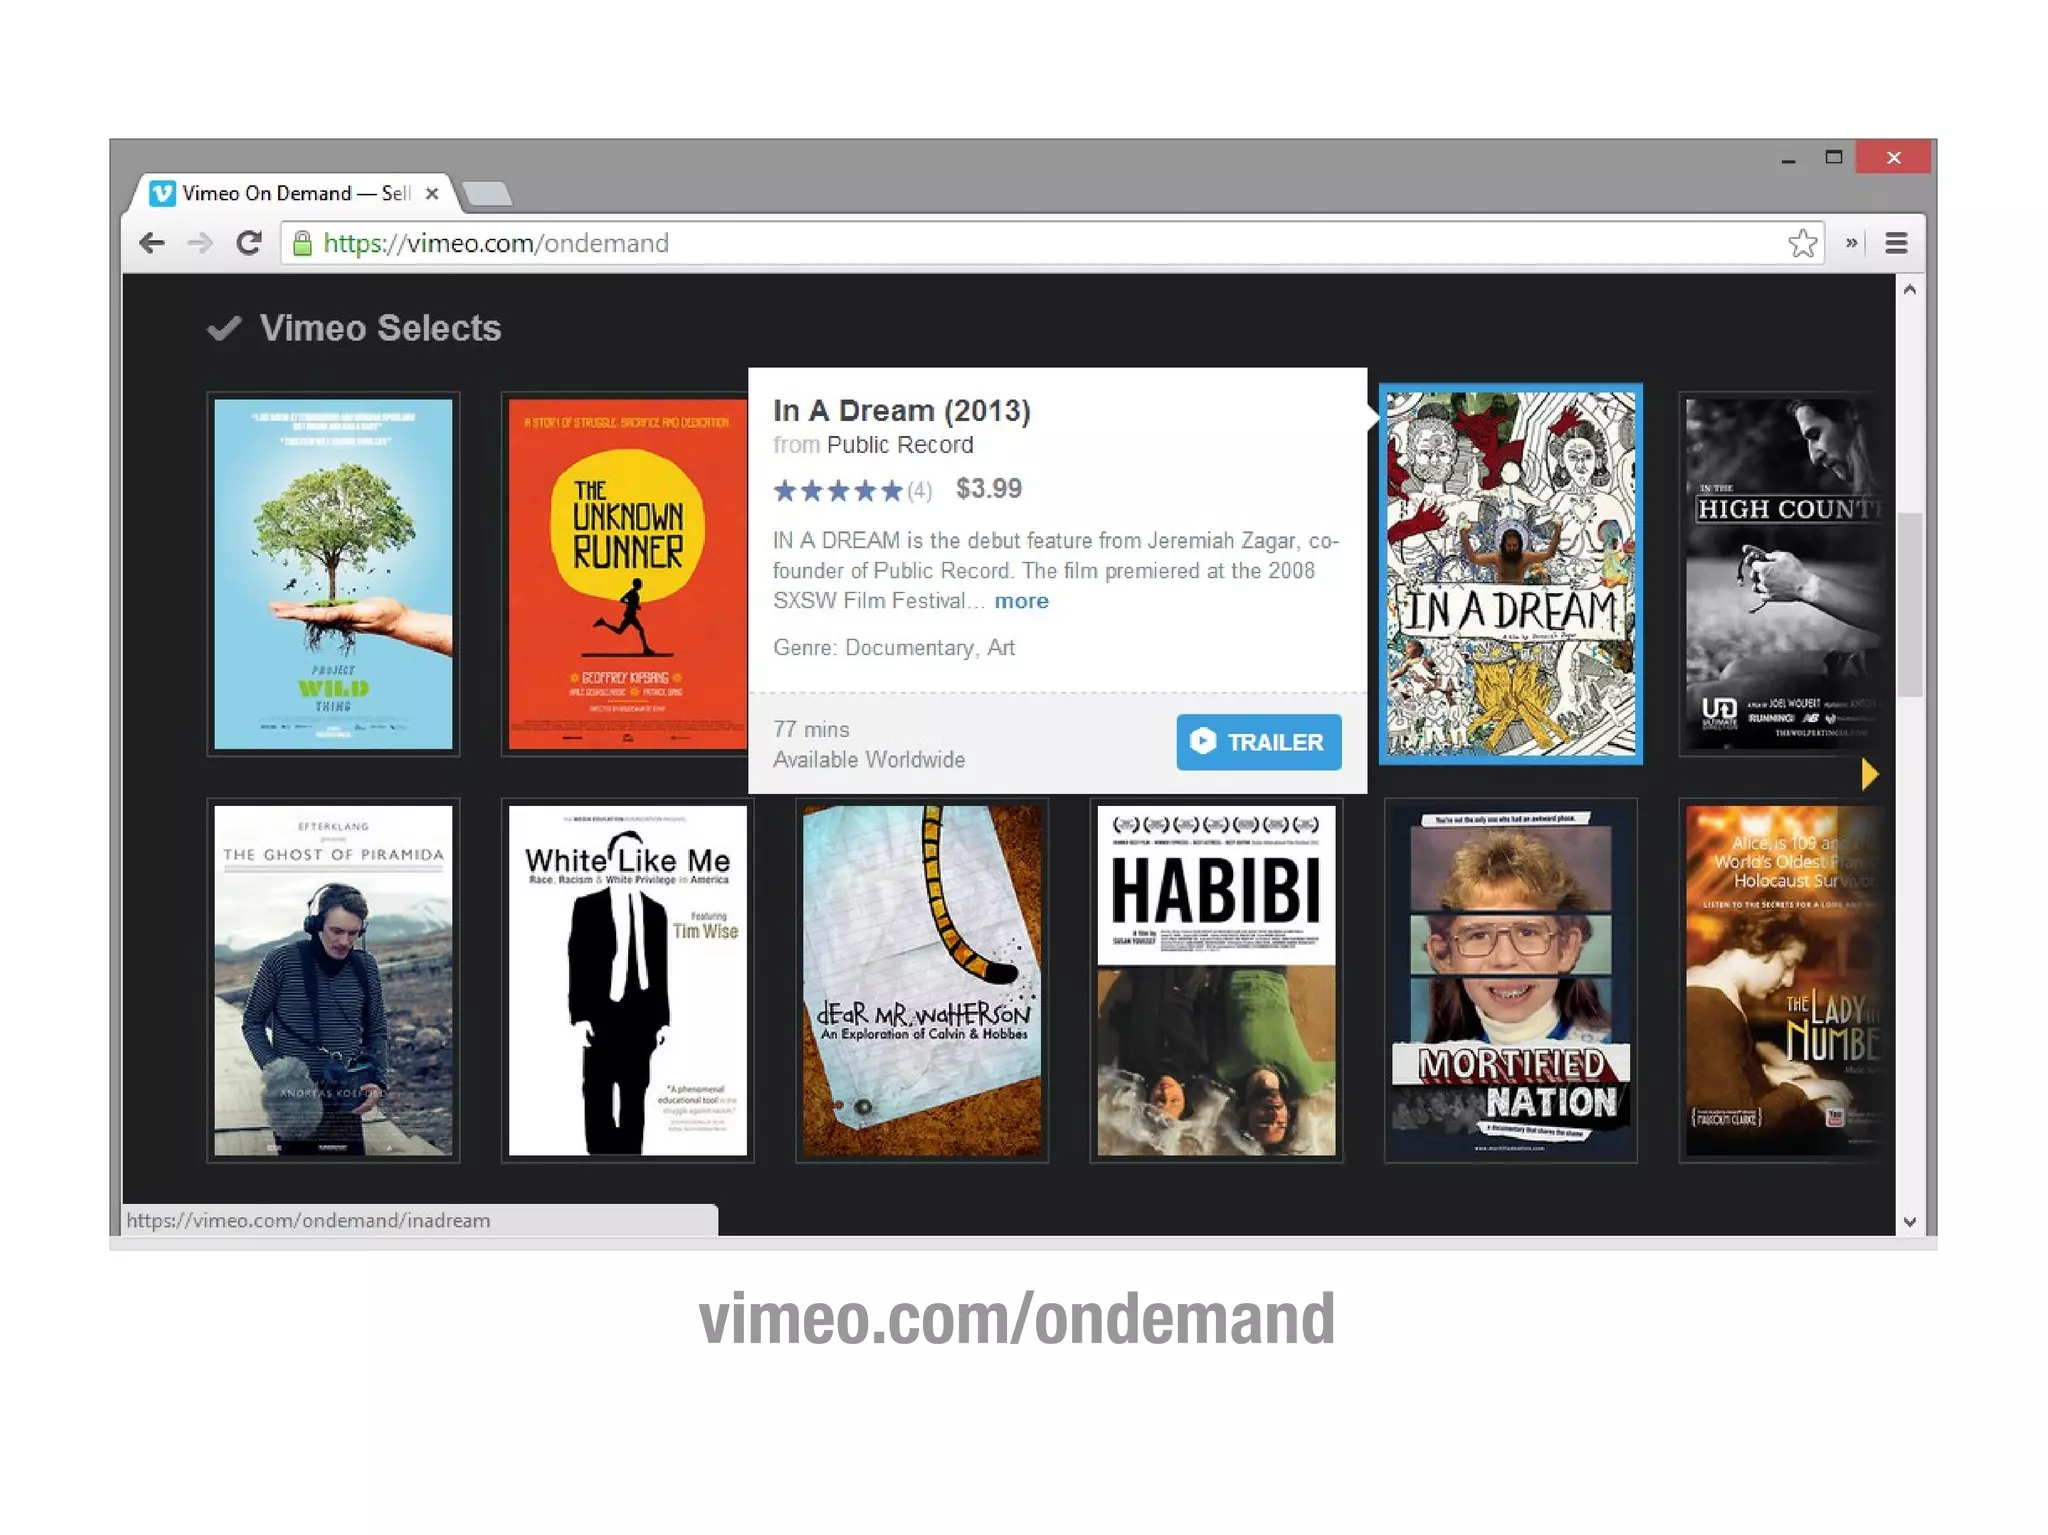Click the In A Dream (2013) title
The width and height of the screenshot is (2048, 1535).
[x=901, y=410]
